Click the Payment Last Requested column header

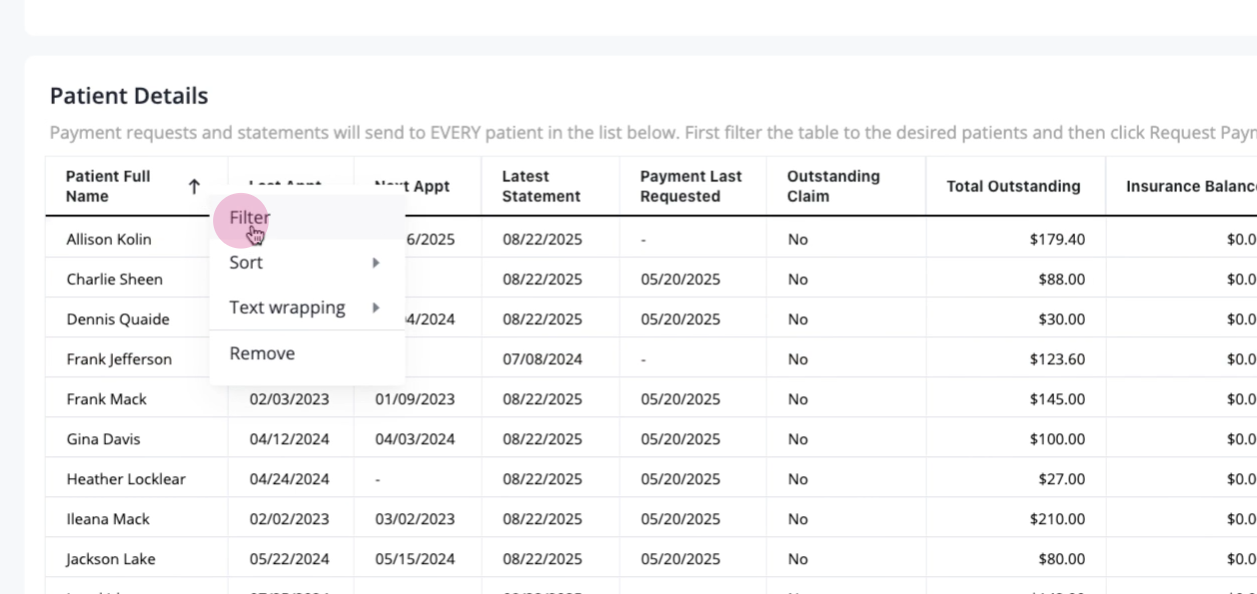pos(692,186)
